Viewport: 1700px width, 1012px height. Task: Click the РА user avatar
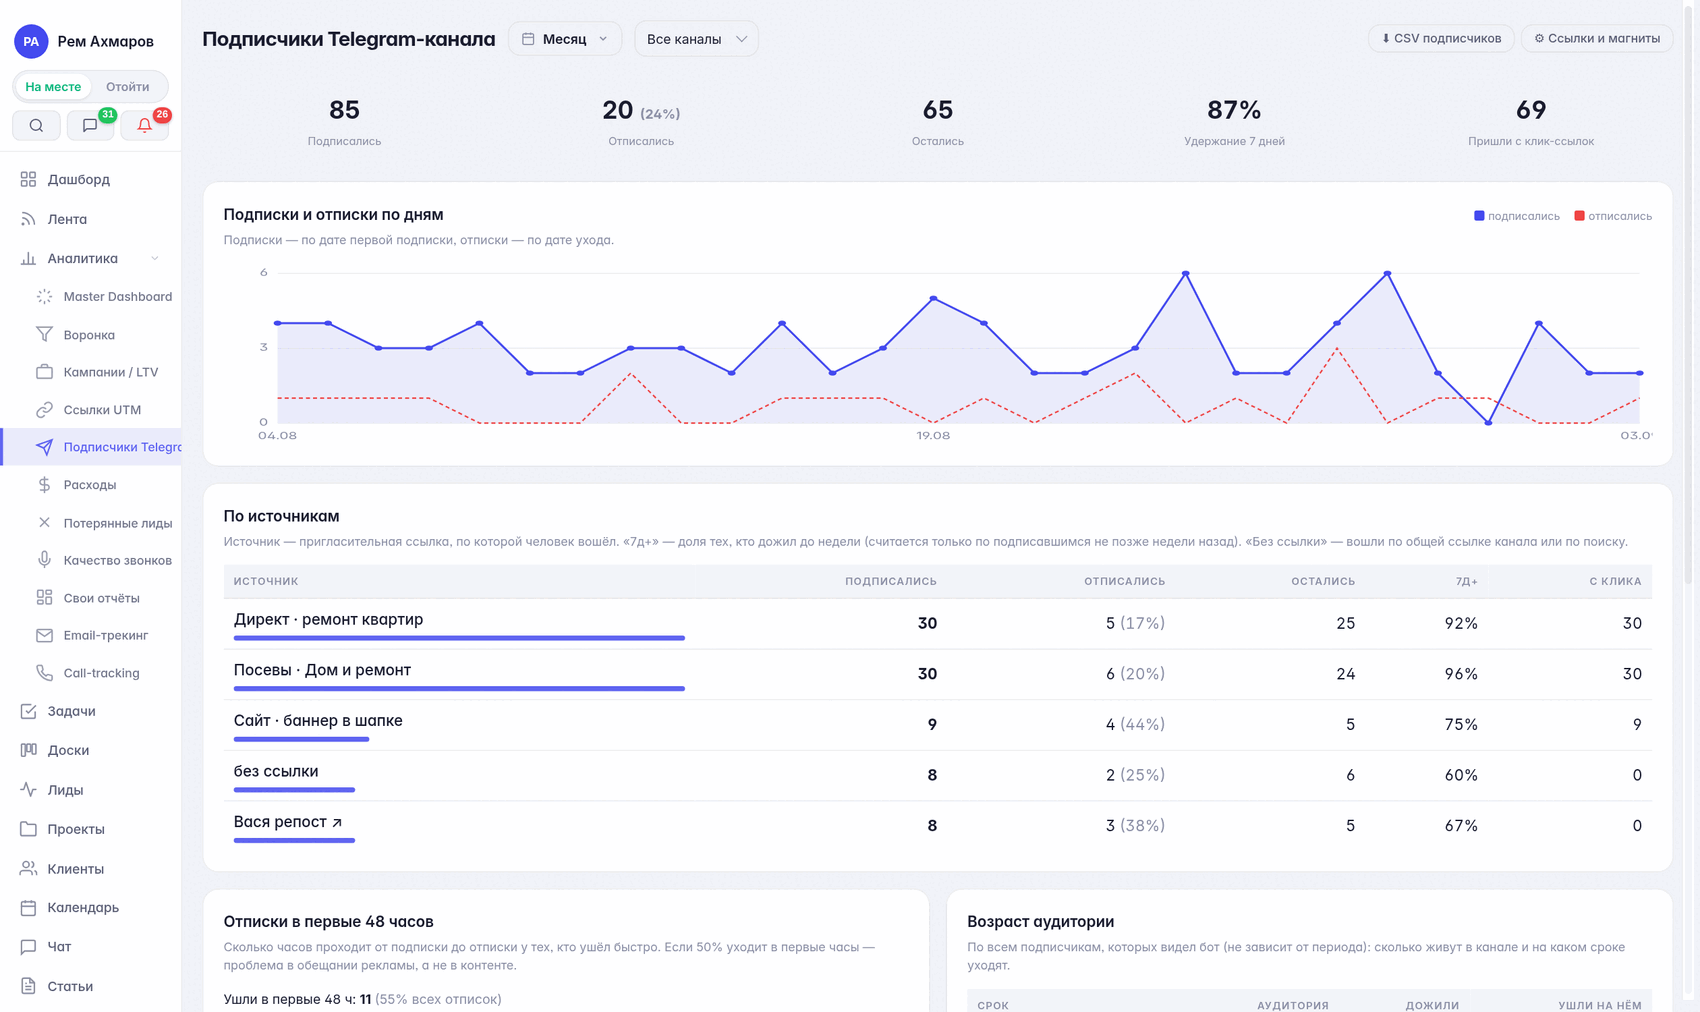coord(31,41)
